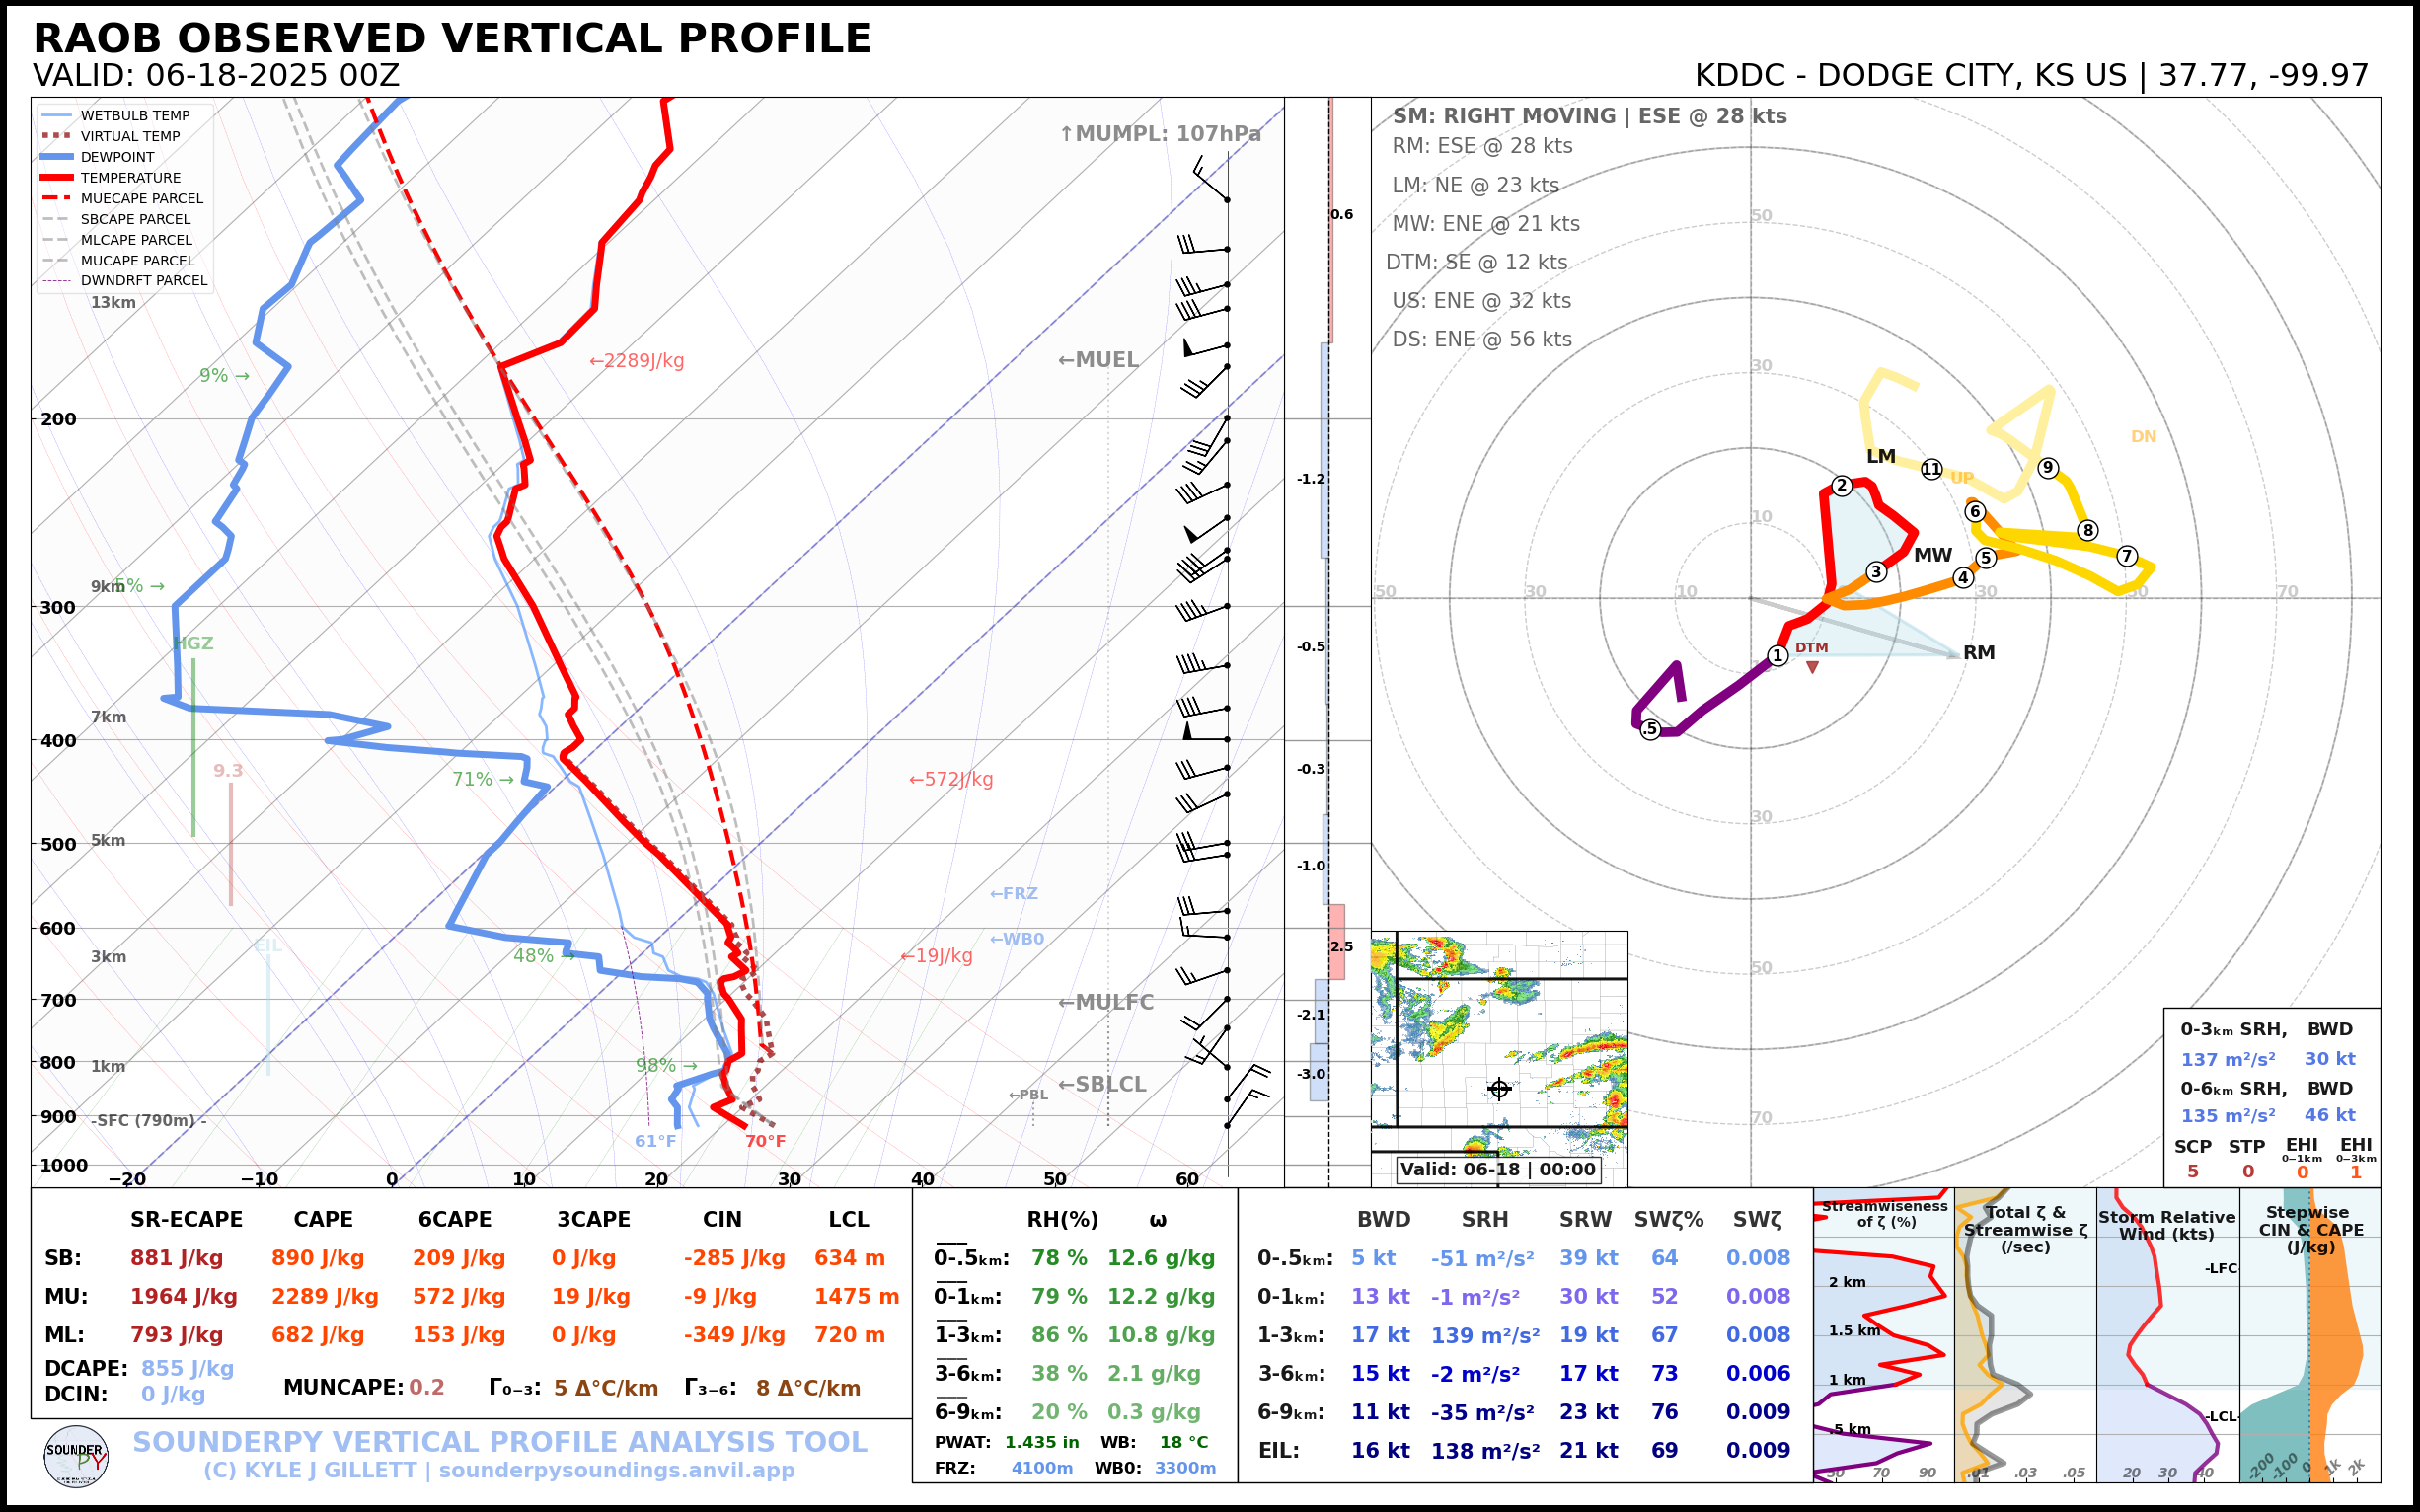Click the DTM triangle marker on hodograph
Viewport: 2420px width, 1512px height.
tap(1812, 667)
